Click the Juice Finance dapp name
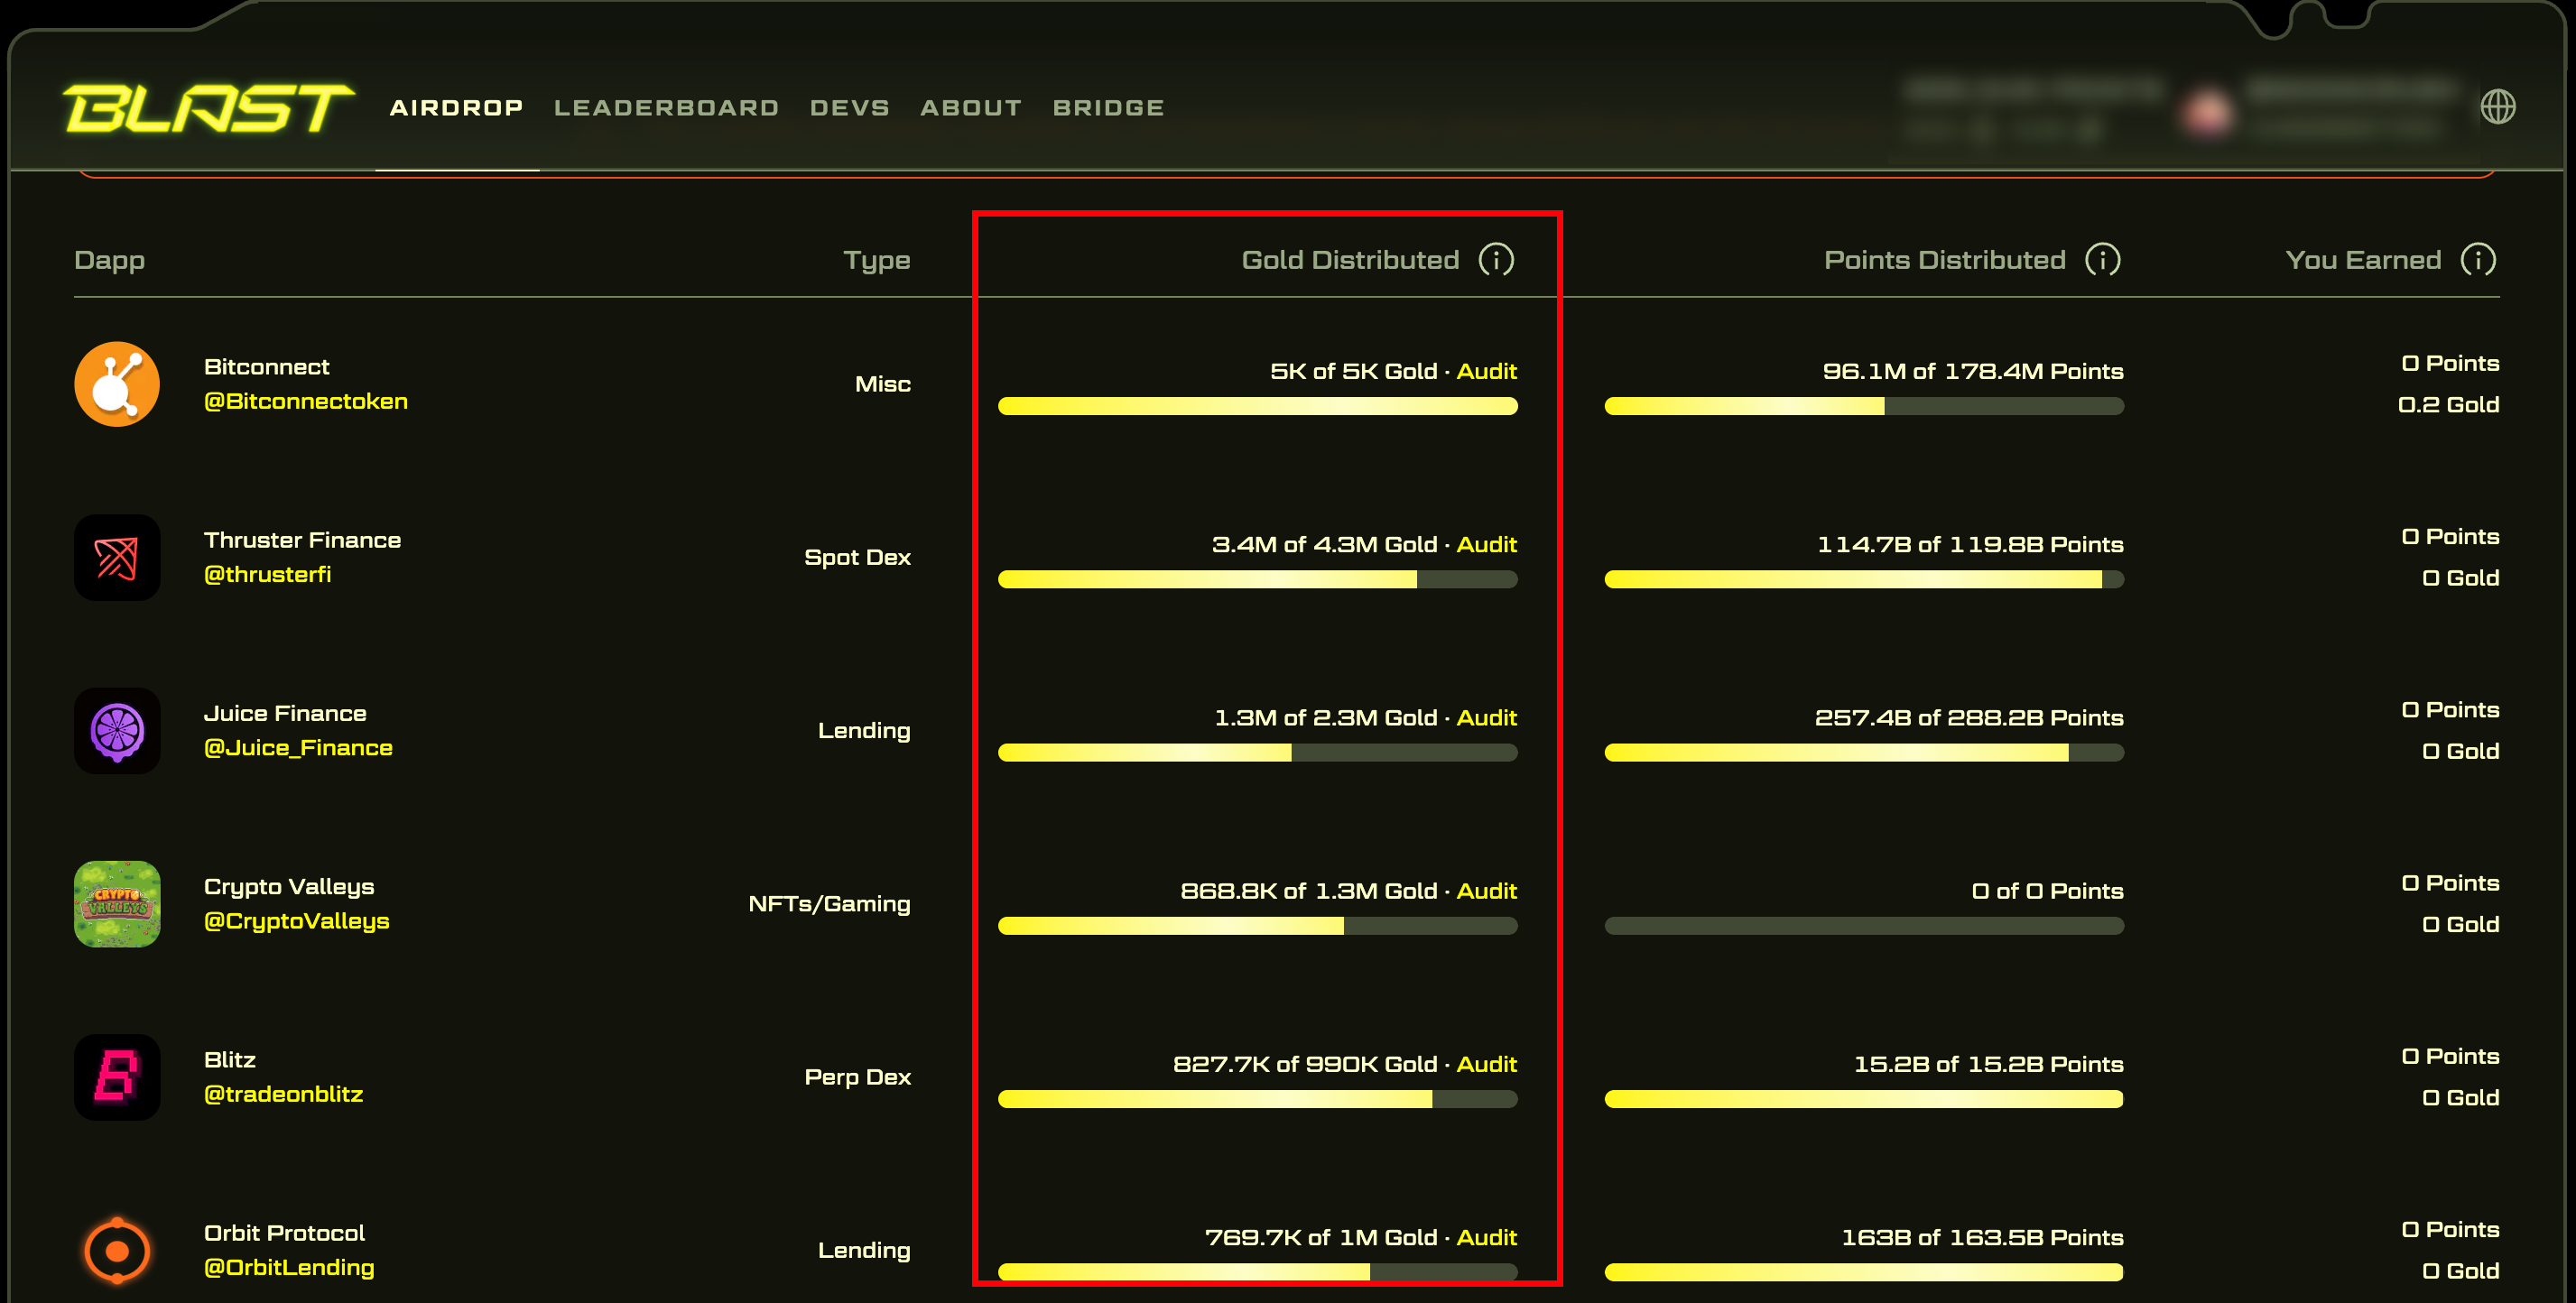 tap(285, 713)
